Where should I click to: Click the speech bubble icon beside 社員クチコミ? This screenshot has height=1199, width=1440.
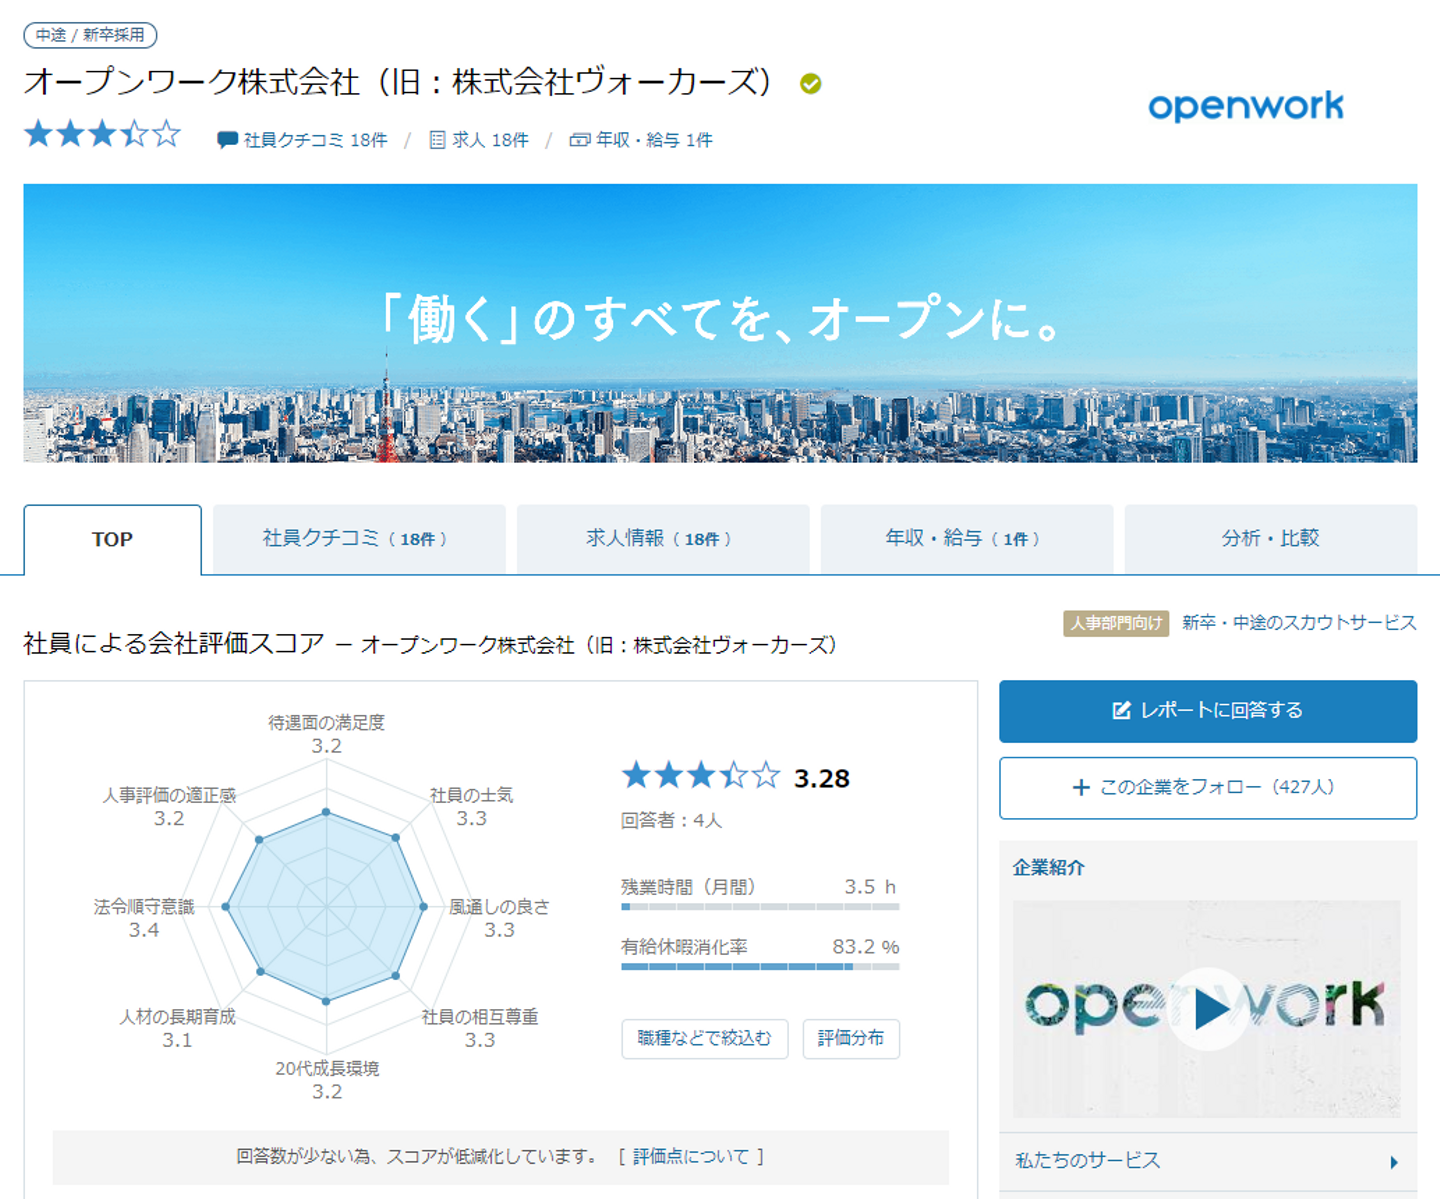pos(227,140)
